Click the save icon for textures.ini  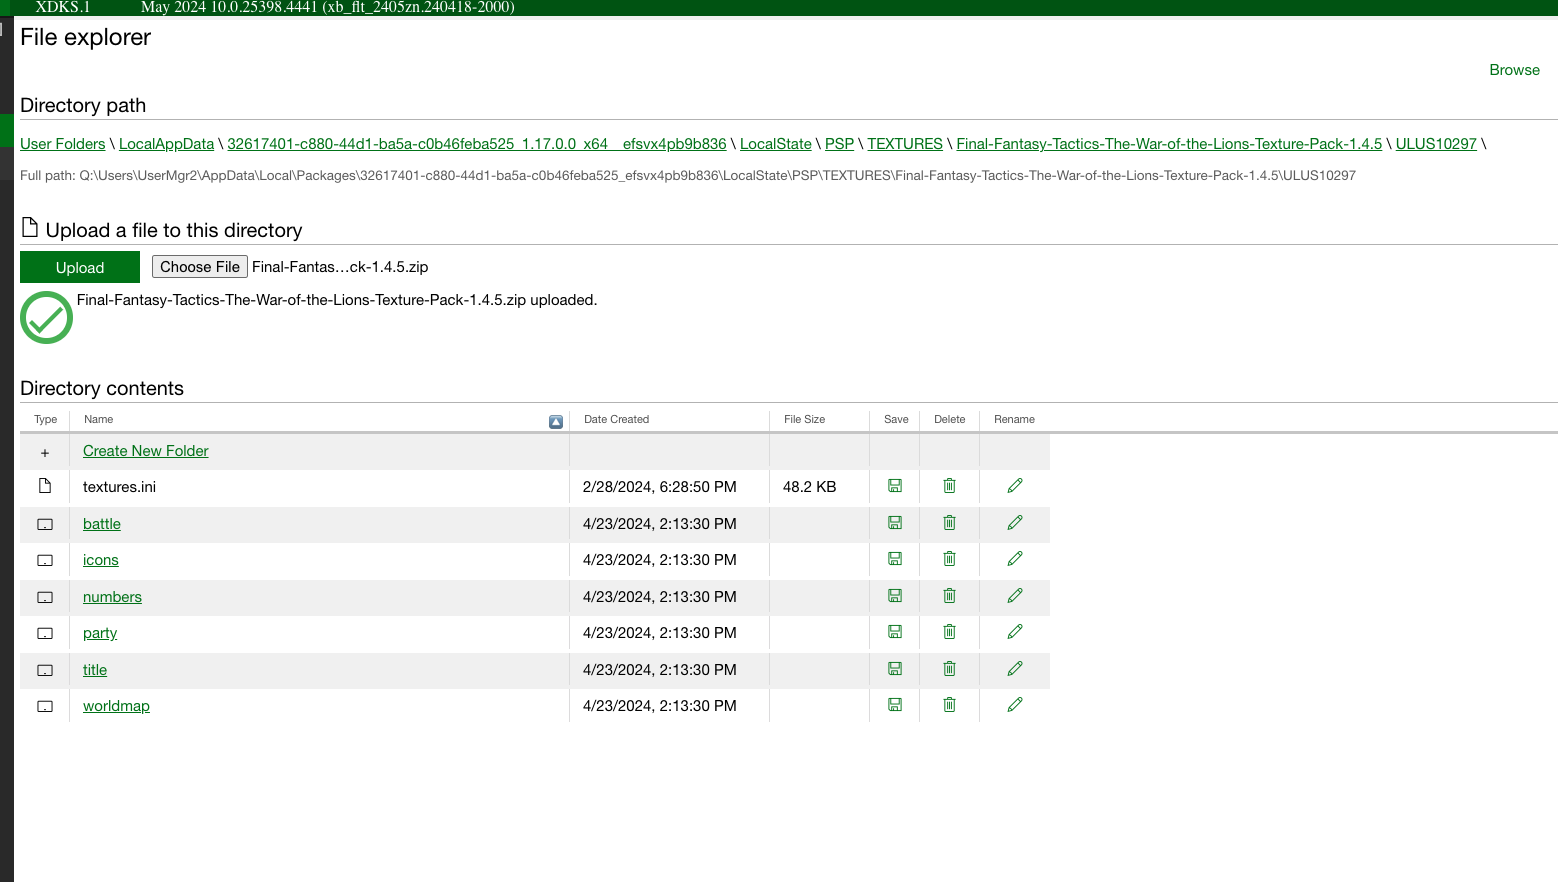tap(895, 486)
